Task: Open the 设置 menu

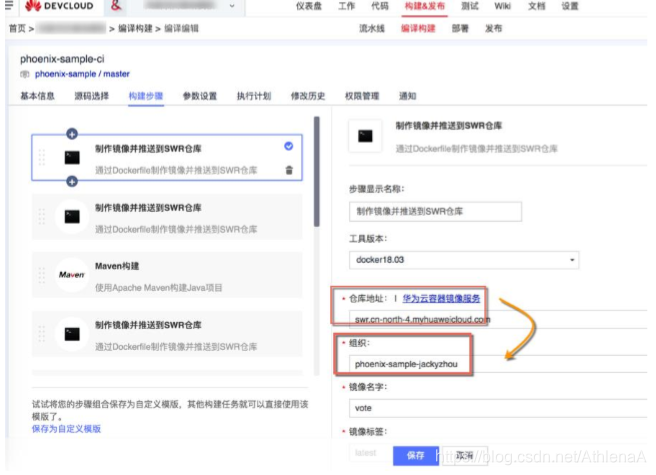Action: tap(570, 6)
